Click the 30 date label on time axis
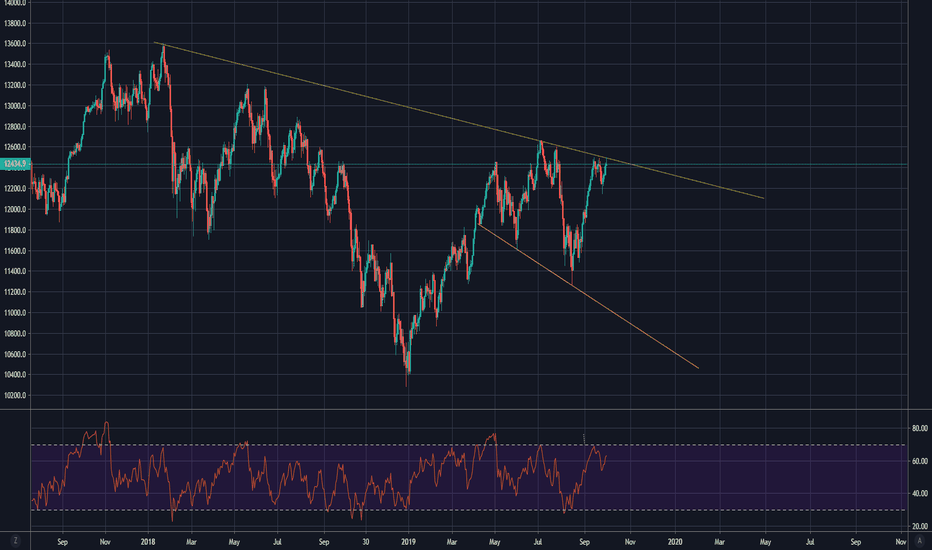 point(366,542)
